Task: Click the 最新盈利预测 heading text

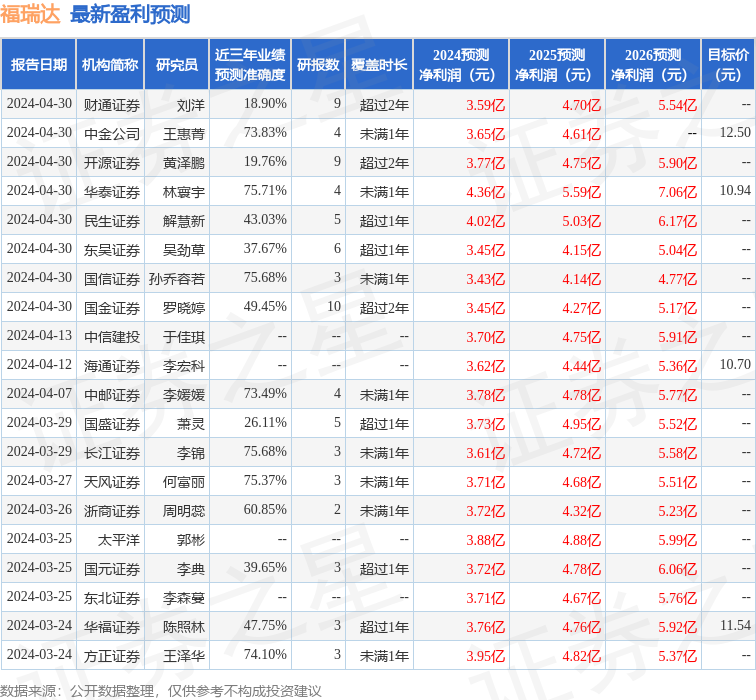Action: pyautogui.click(x=130, y=14)
